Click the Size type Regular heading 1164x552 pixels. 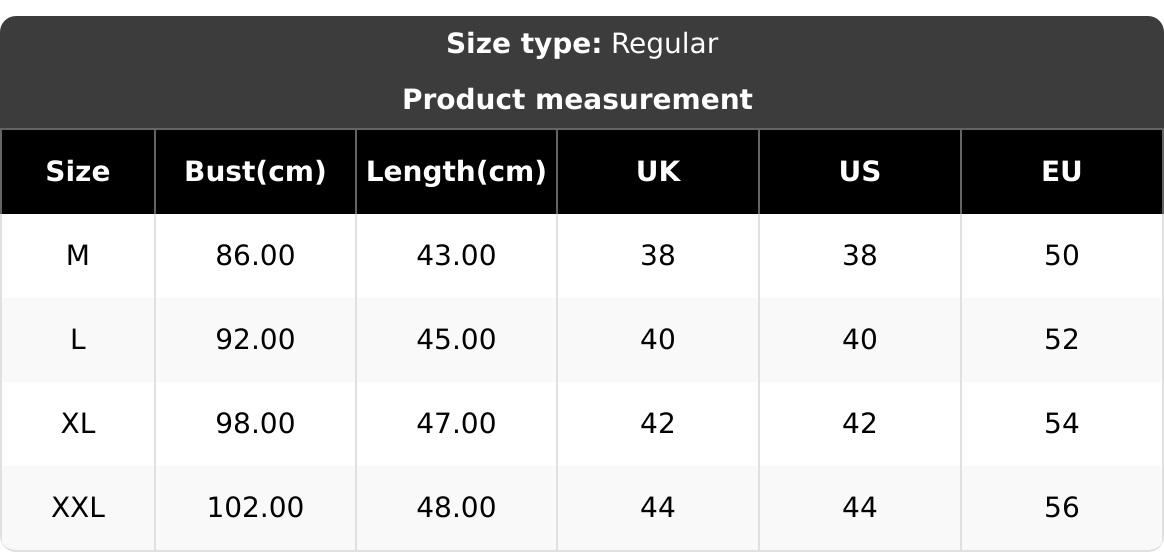pos(581,44)
